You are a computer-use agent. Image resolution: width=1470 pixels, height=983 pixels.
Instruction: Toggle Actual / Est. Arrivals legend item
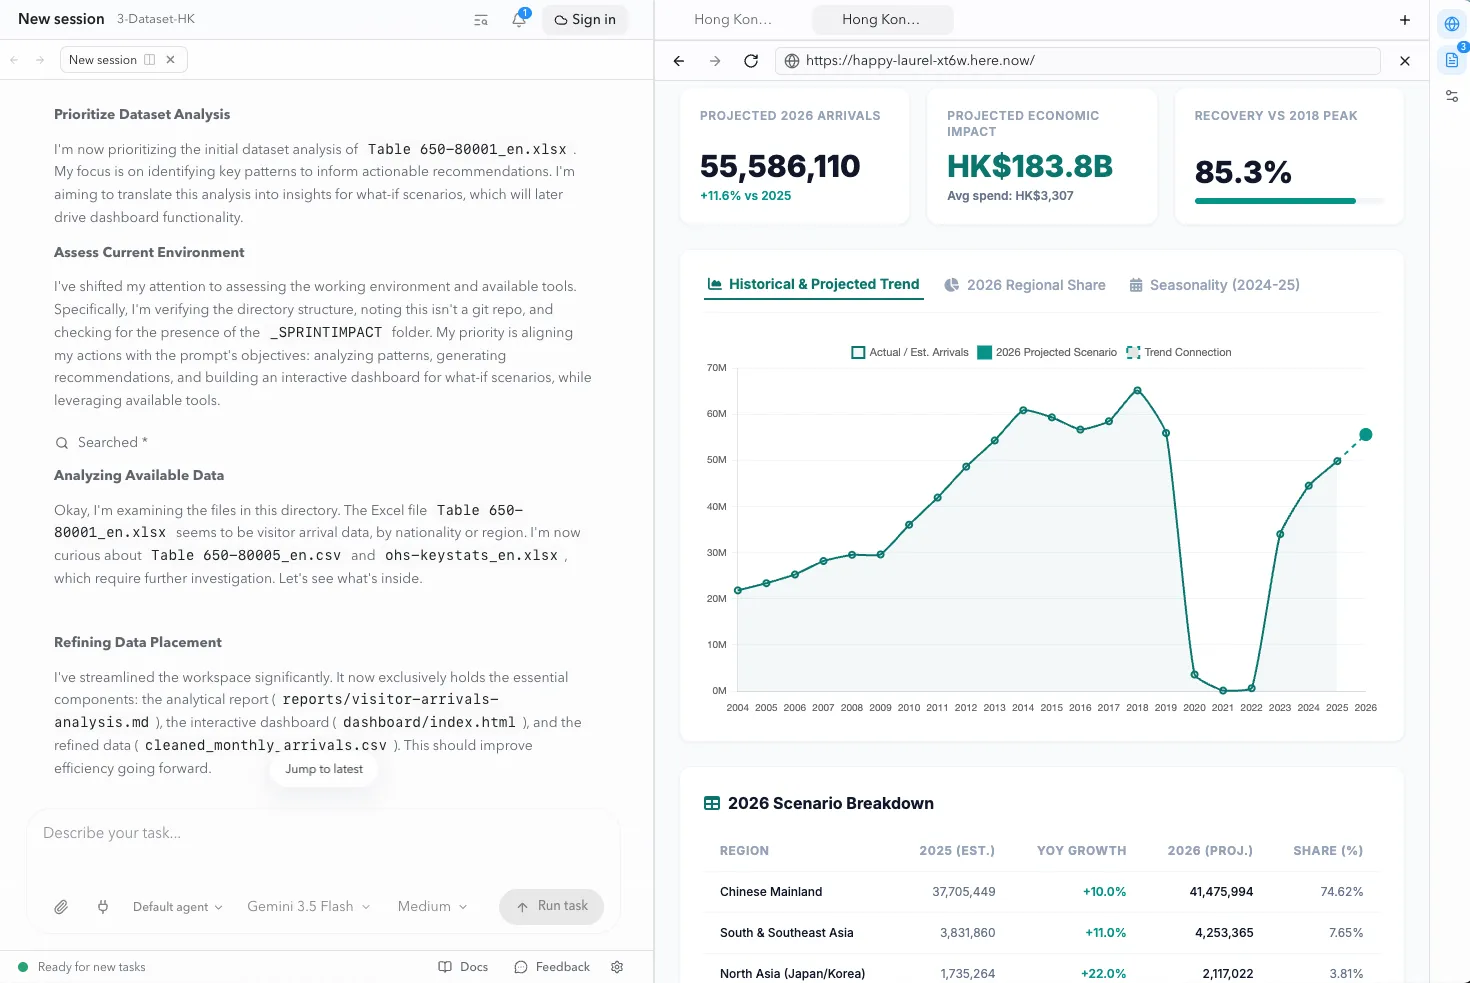point(910,352)
